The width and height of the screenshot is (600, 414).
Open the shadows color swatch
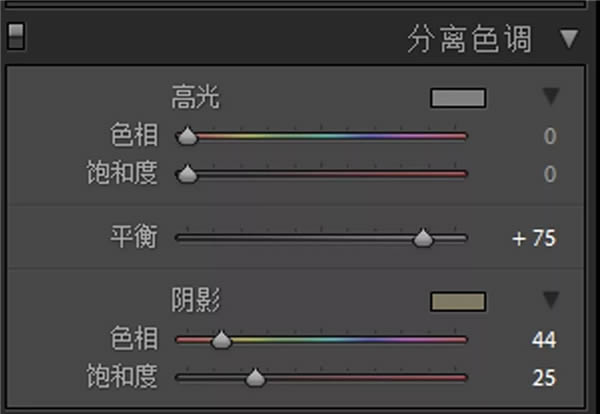[x=457, y=301]
